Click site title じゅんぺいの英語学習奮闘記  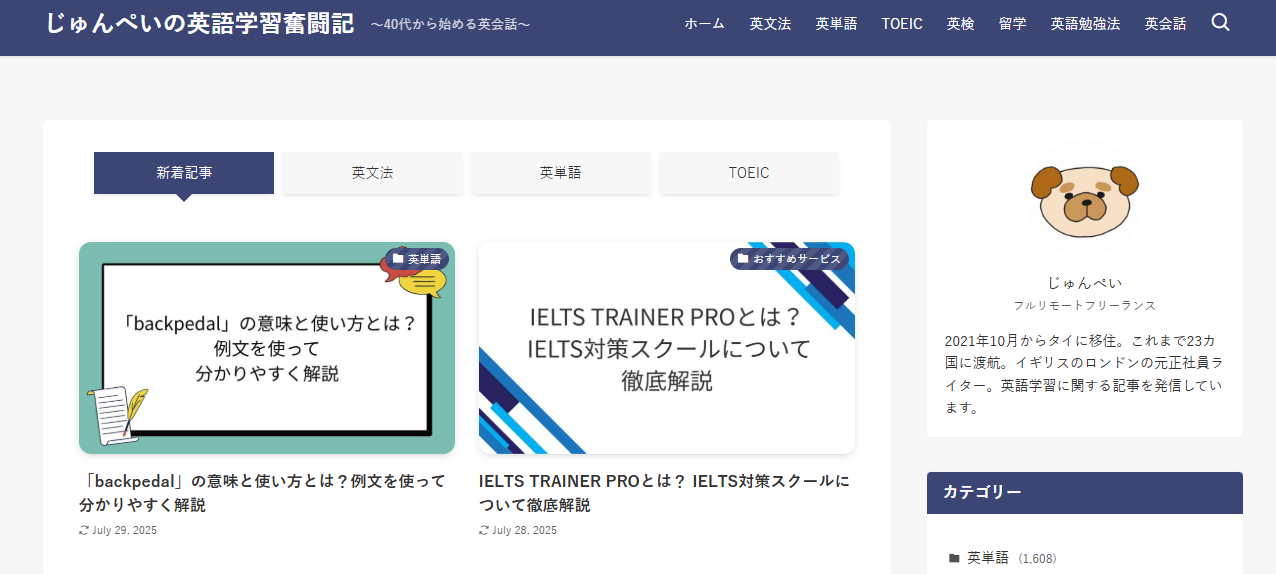(199, 23)
